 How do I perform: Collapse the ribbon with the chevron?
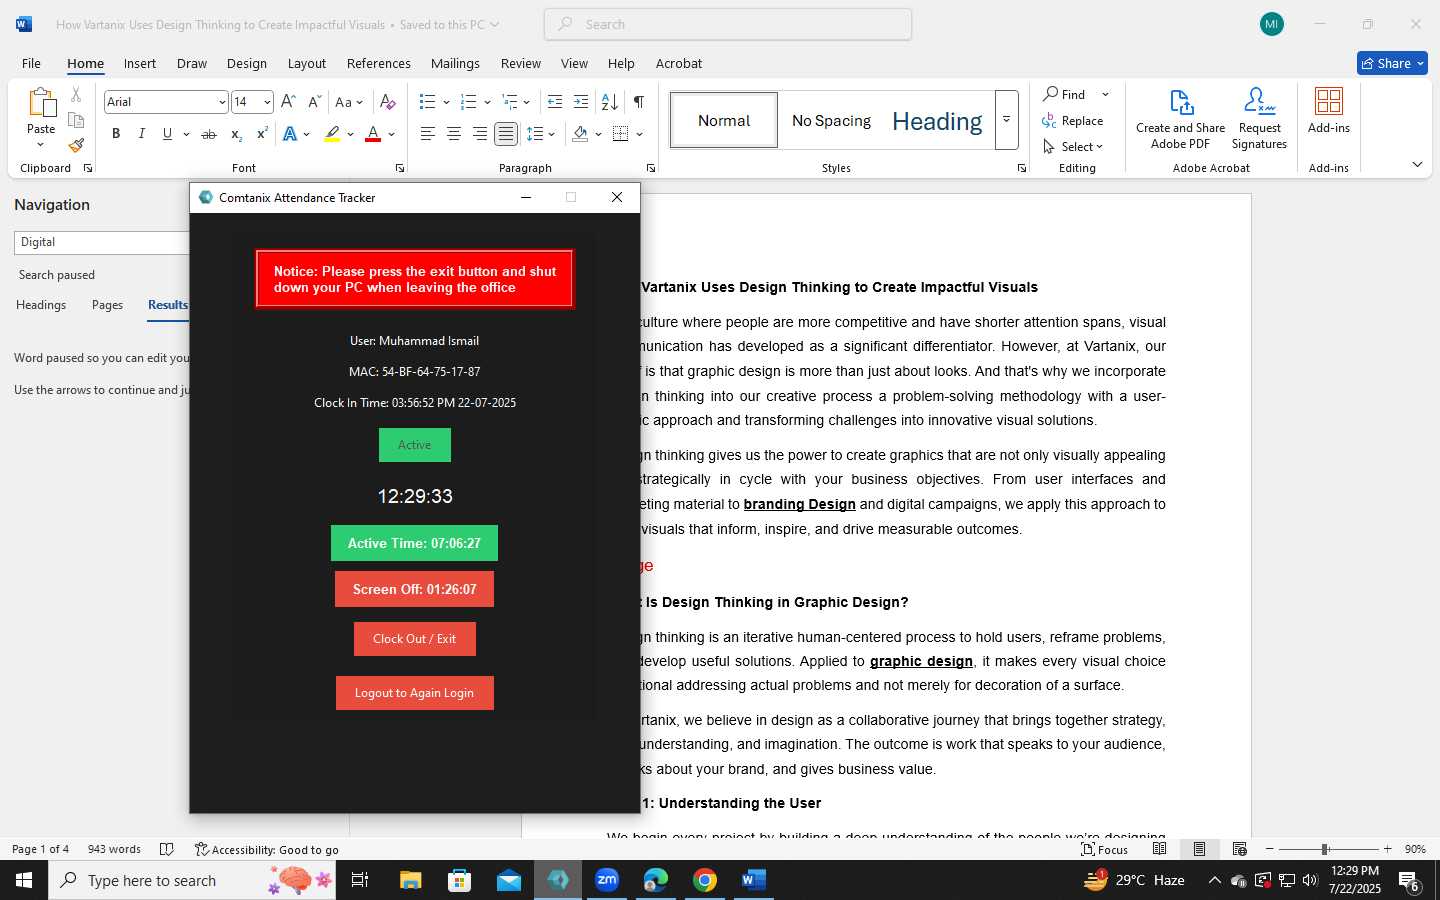coord(1417,165)
